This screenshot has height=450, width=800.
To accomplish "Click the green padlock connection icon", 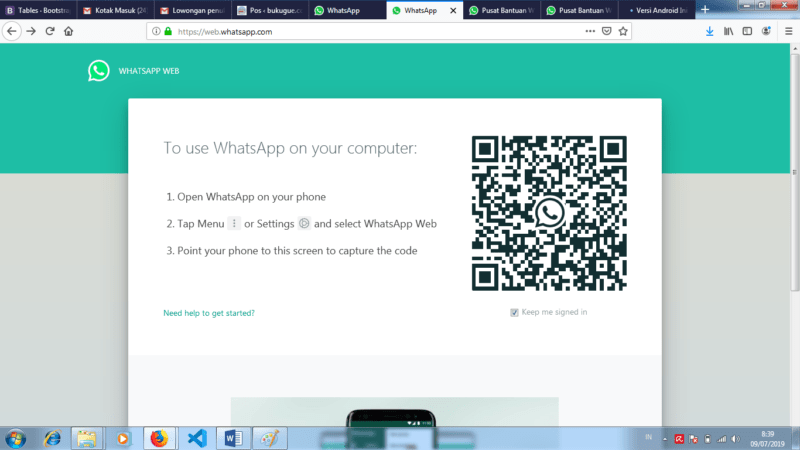I will [x=168, y=31].
